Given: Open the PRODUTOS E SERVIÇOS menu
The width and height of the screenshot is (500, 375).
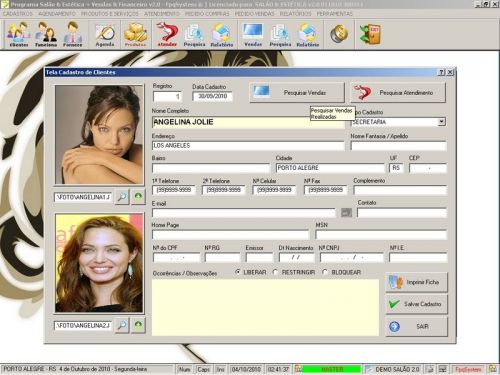Looking at the screenshot, I should click(110, 14).
